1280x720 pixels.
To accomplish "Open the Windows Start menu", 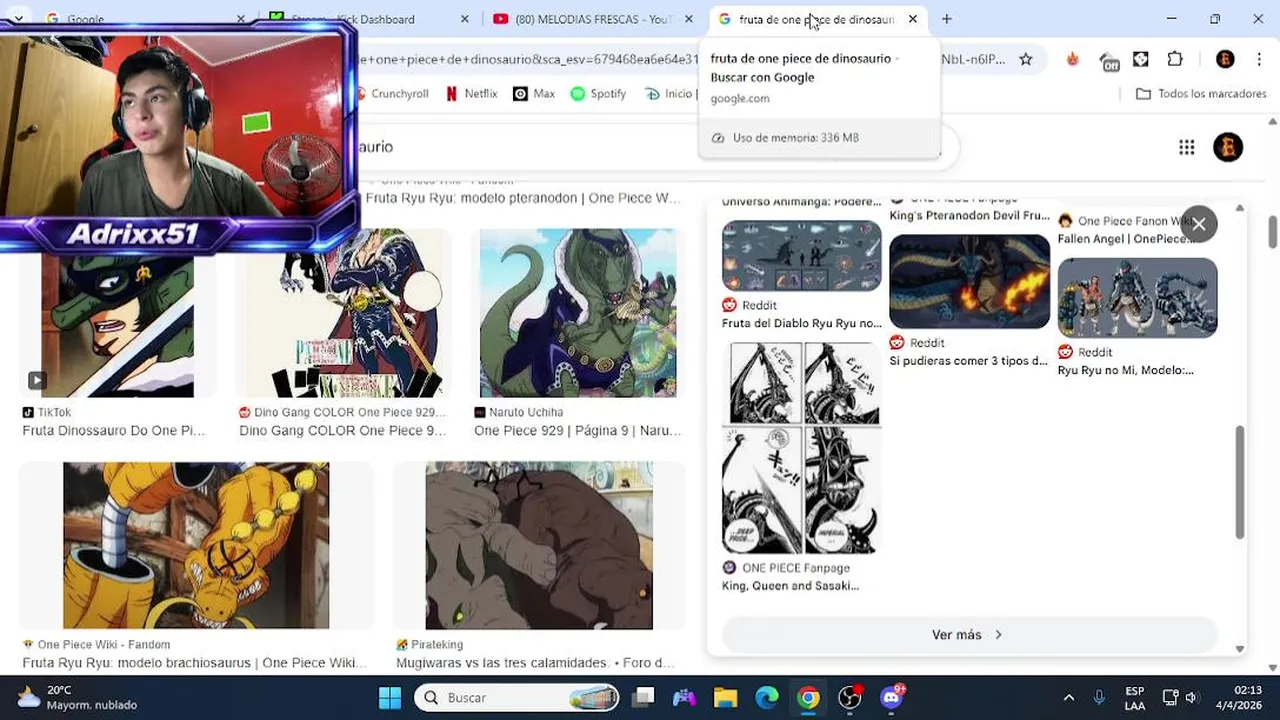I will tap(390, 697).
